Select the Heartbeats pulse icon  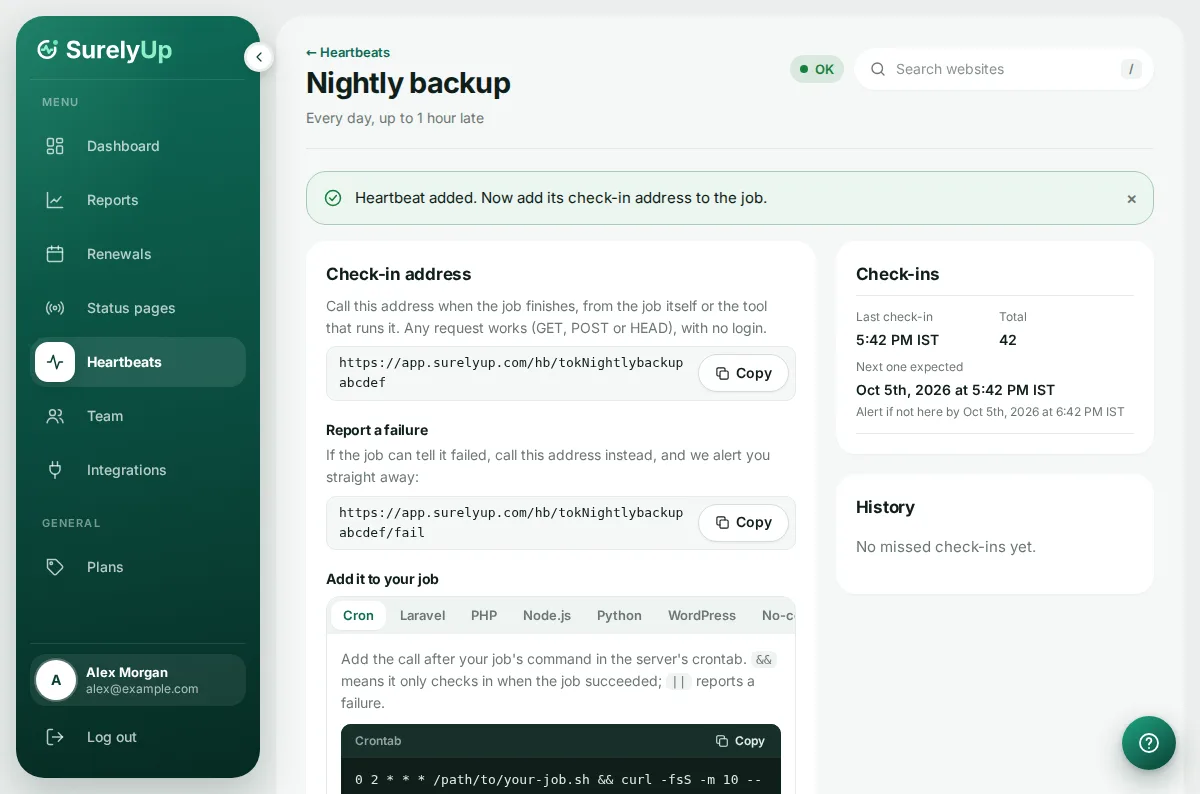tap(55, 362)
